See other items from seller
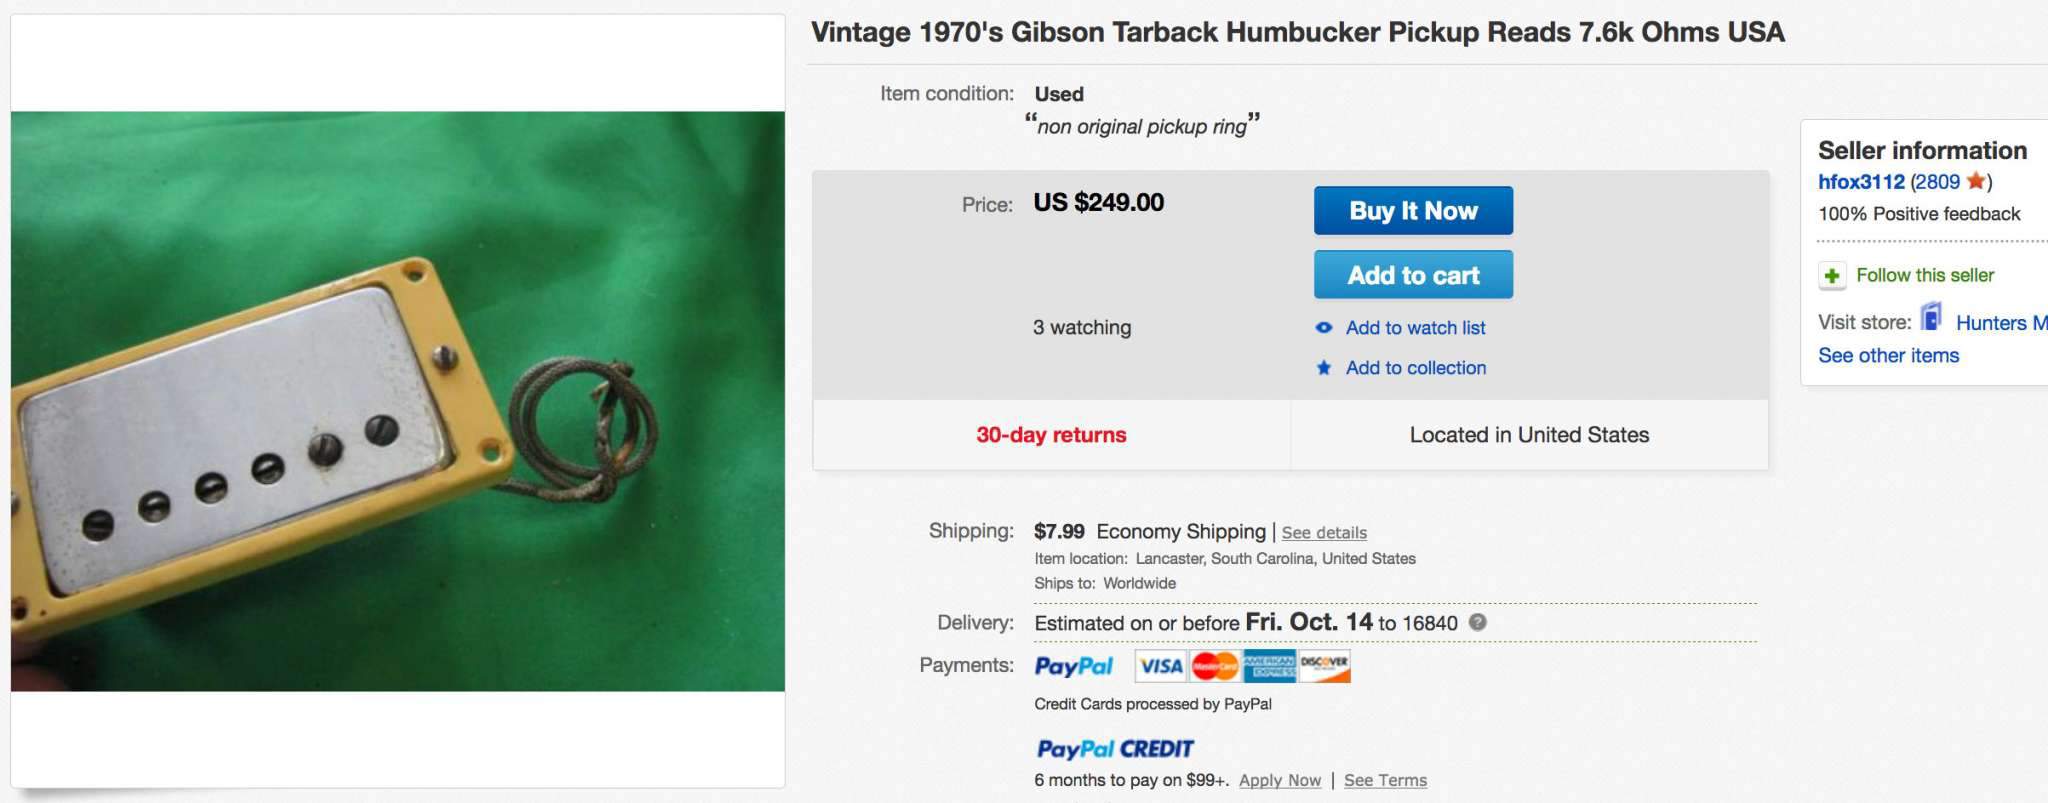This screenshot has height=803, width=2048. (1888, 356)
